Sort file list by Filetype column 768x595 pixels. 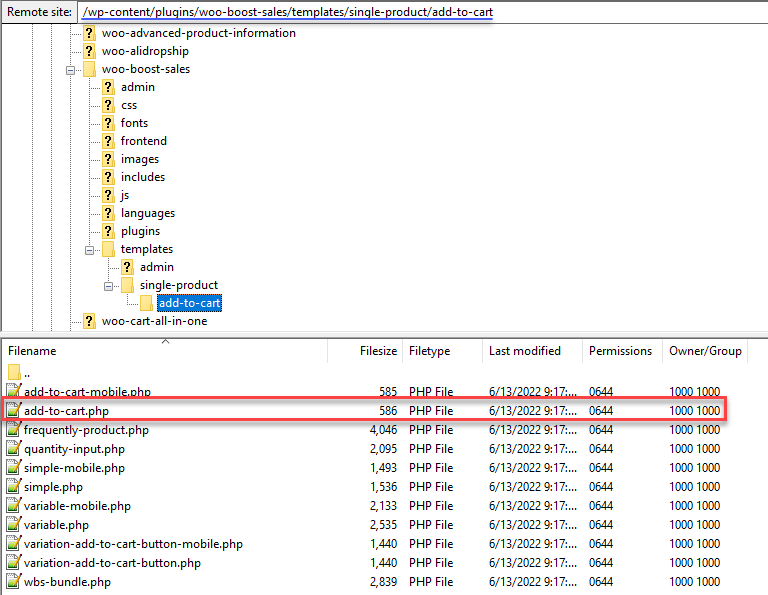430,351
